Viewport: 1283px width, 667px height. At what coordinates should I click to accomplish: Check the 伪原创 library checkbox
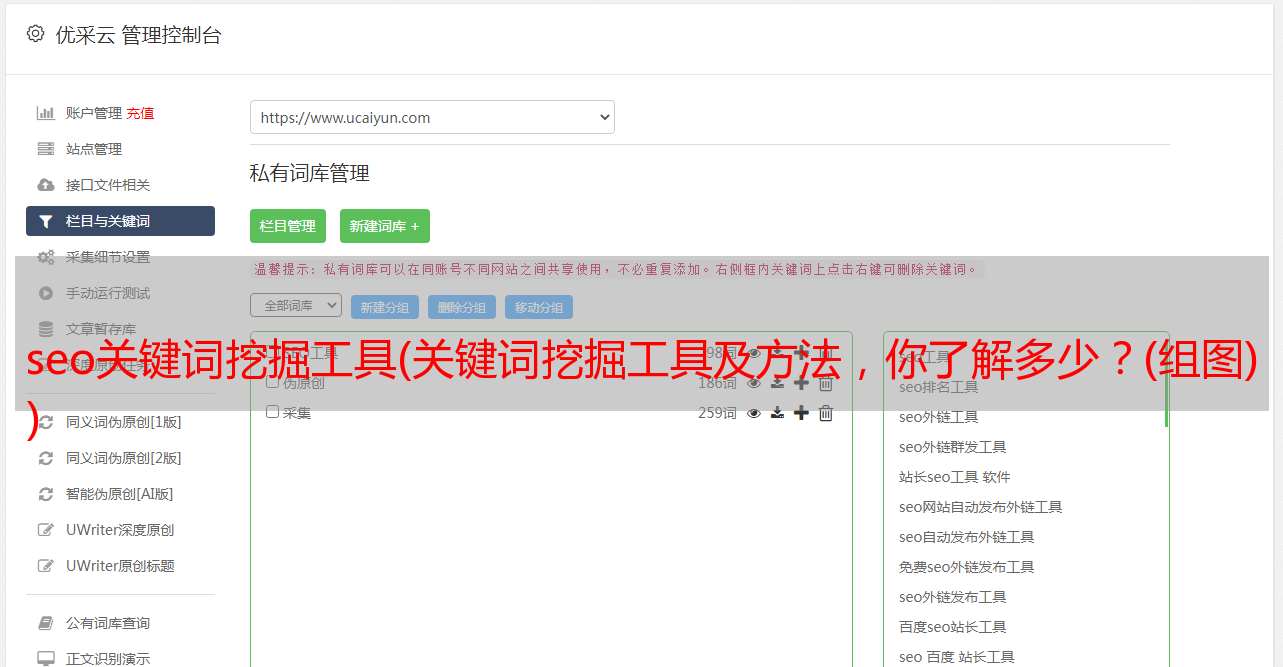tap(272, 382)
